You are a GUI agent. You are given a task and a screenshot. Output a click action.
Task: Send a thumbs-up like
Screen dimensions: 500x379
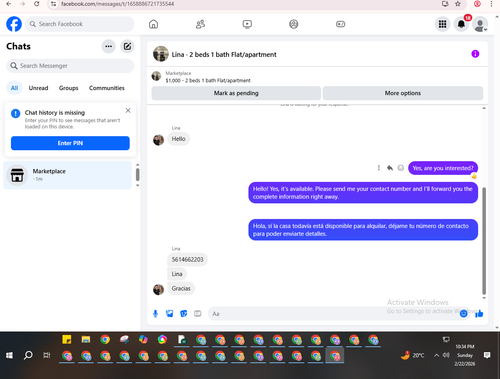click(479, 314)
